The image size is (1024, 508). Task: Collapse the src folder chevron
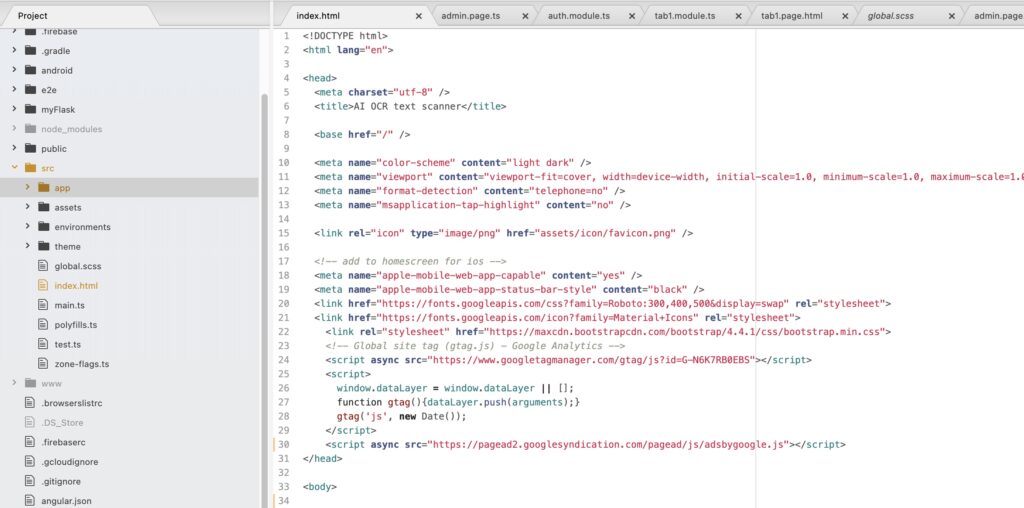14,168
